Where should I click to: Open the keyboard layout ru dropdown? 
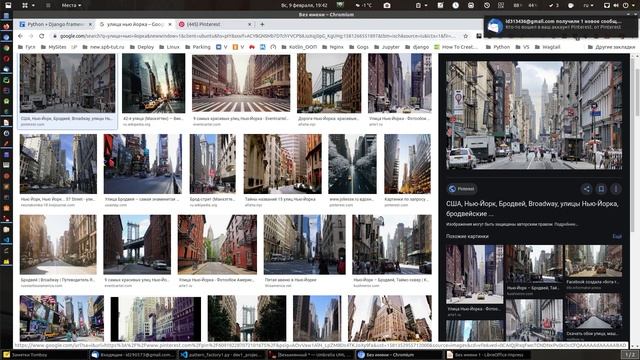[x=588, y=5]
